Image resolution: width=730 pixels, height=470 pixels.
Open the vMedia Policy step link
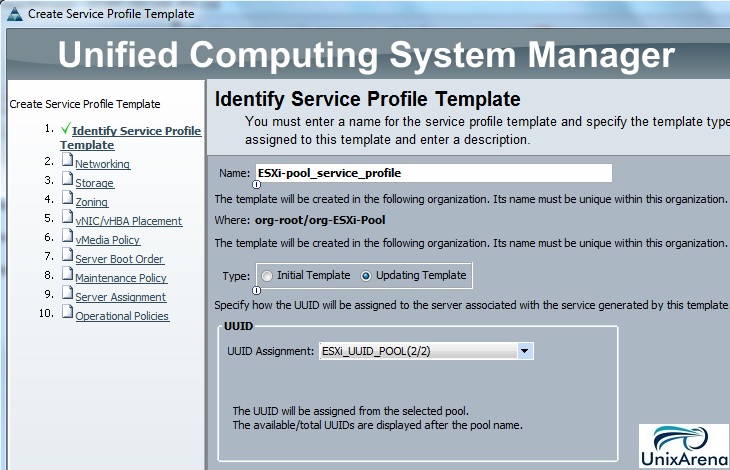[x=108, y=240]
